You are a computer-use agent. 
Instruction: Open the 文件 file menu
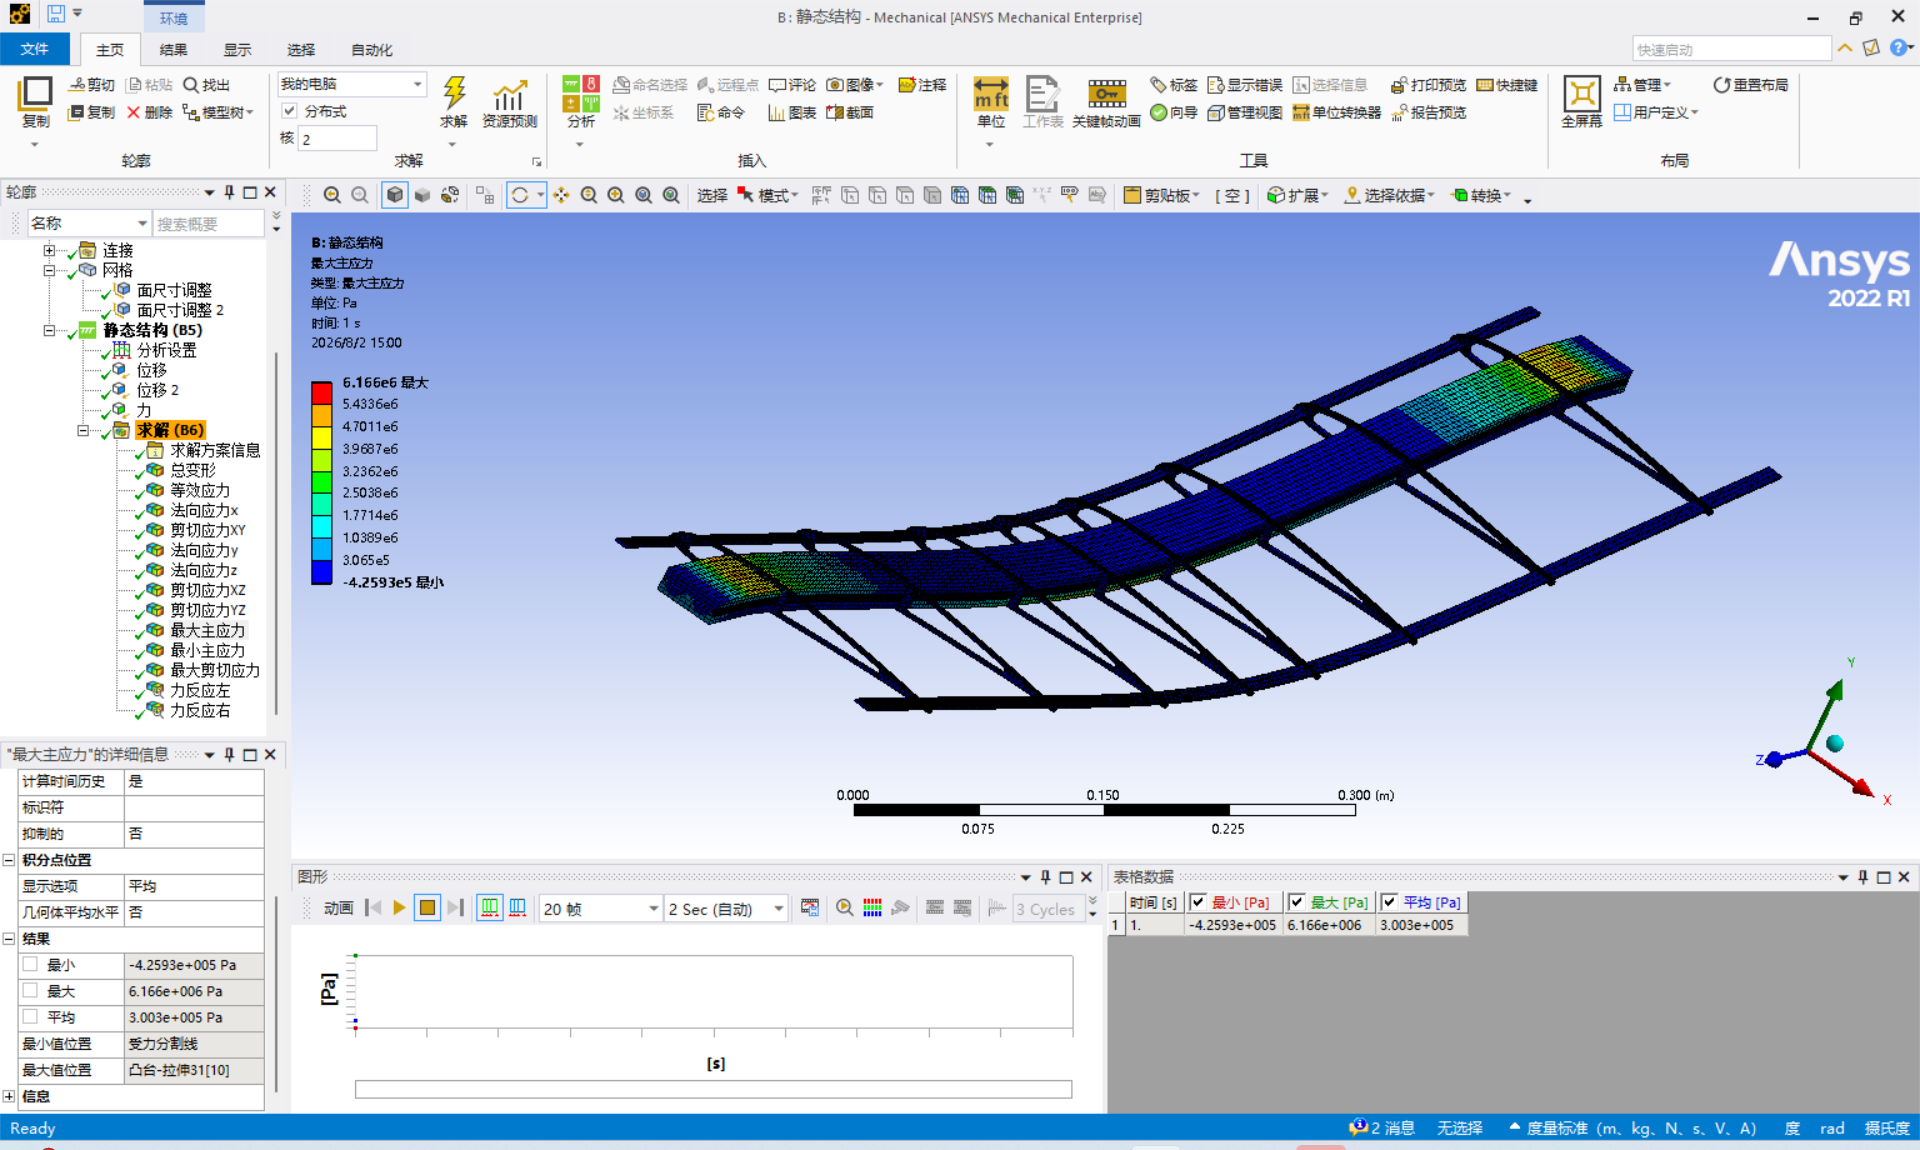[x=34, y=49]
